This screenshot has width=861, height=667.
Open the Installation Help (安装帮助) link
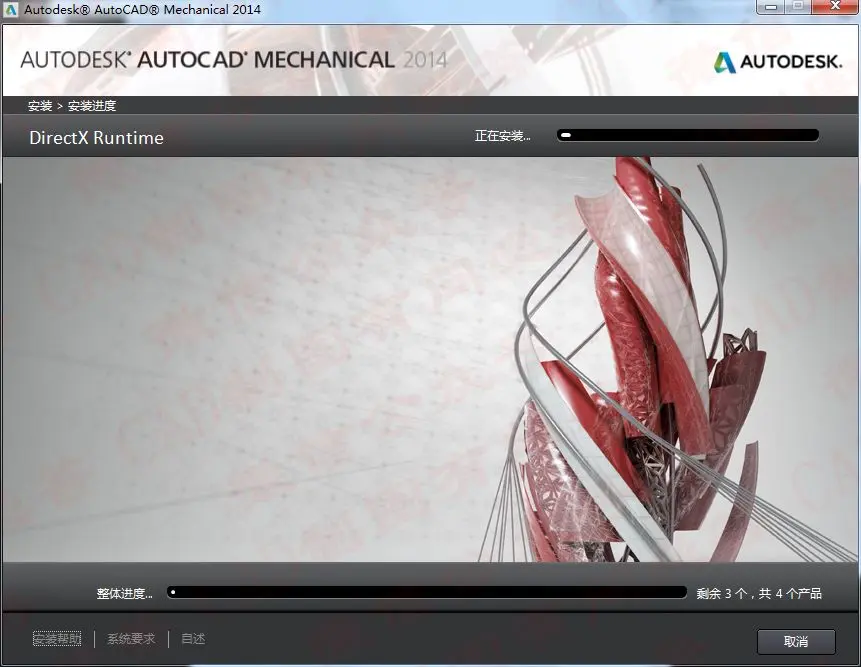[x=57, y=638]
